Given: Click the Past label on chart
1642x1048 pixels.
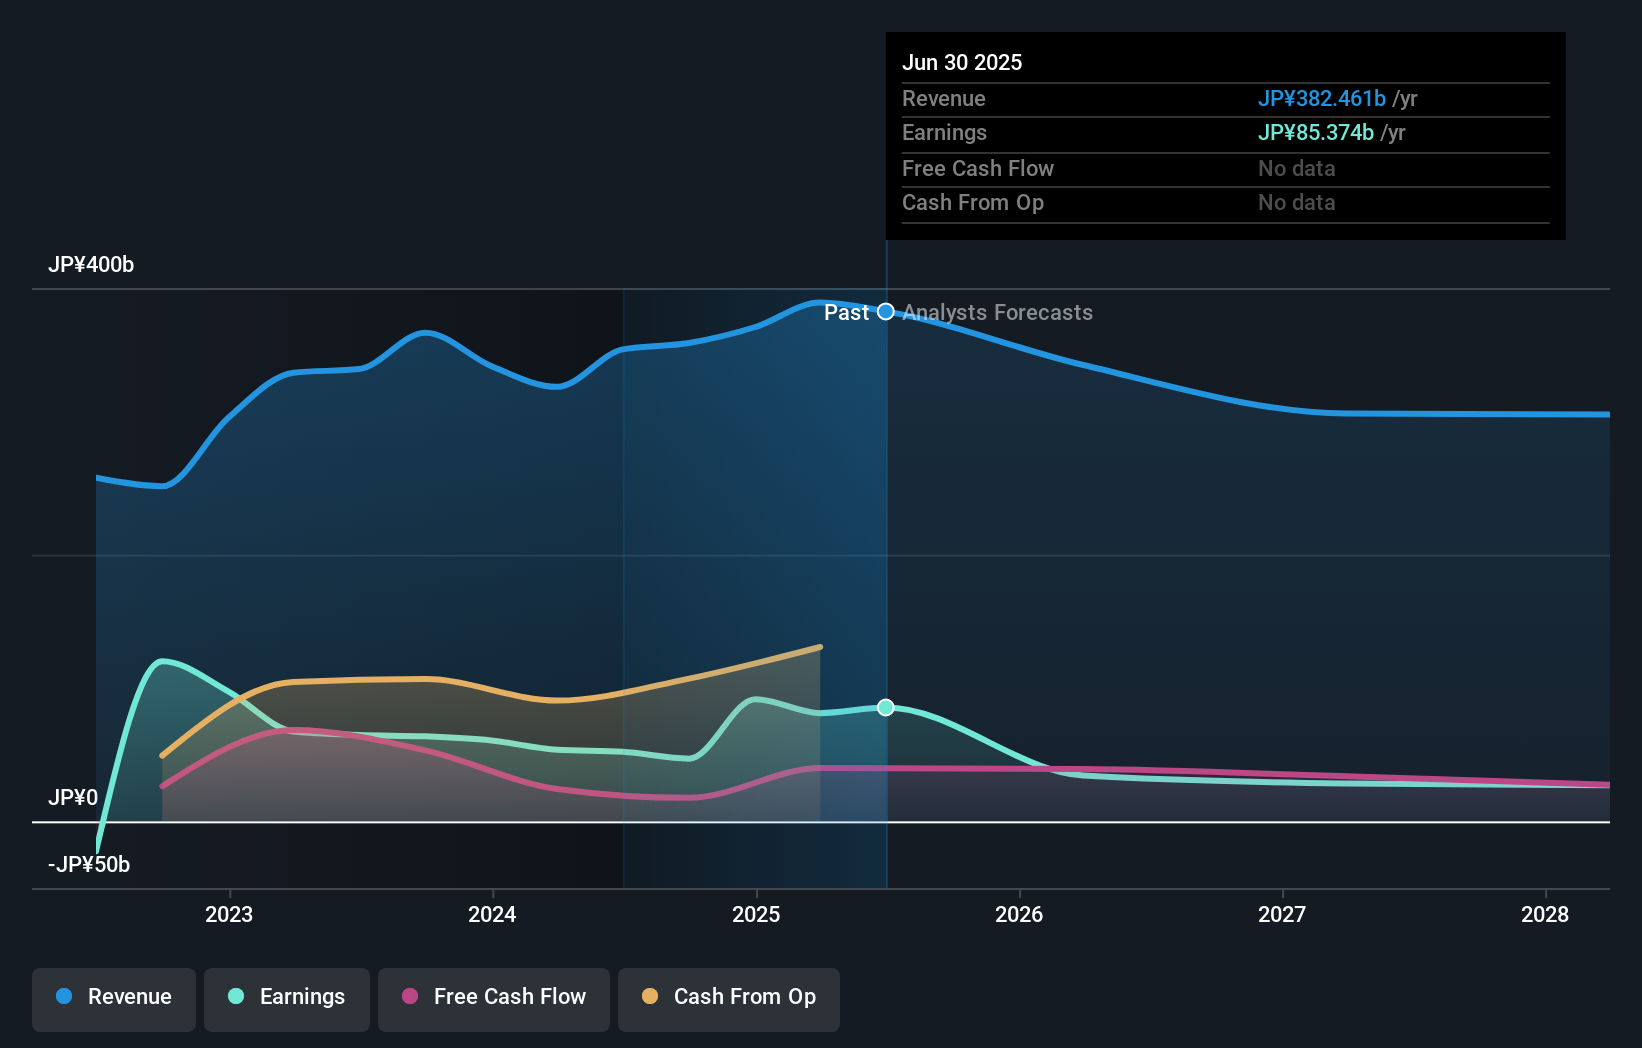Looking at the screenshot, I should (846, 313).
